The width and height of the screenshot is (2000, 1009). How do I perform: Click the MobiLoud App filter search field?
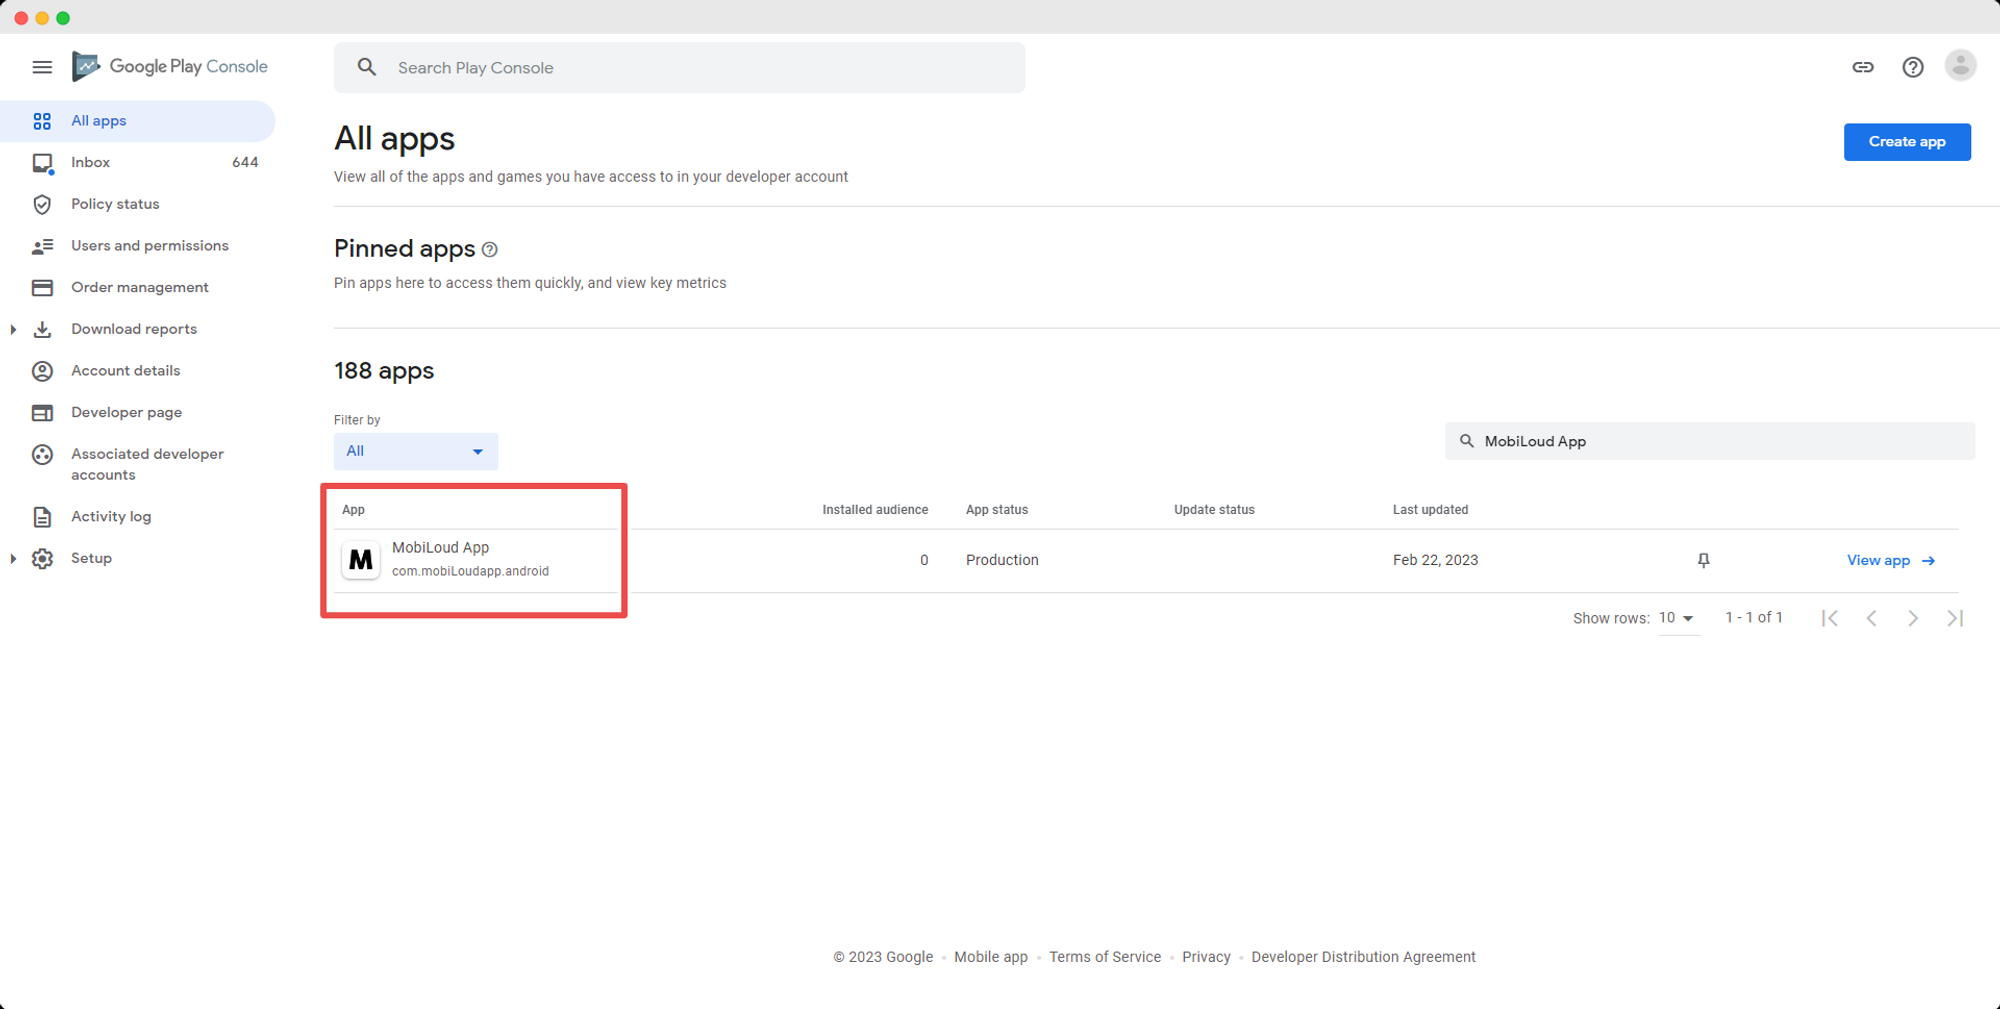click(x=1709, y=441)
